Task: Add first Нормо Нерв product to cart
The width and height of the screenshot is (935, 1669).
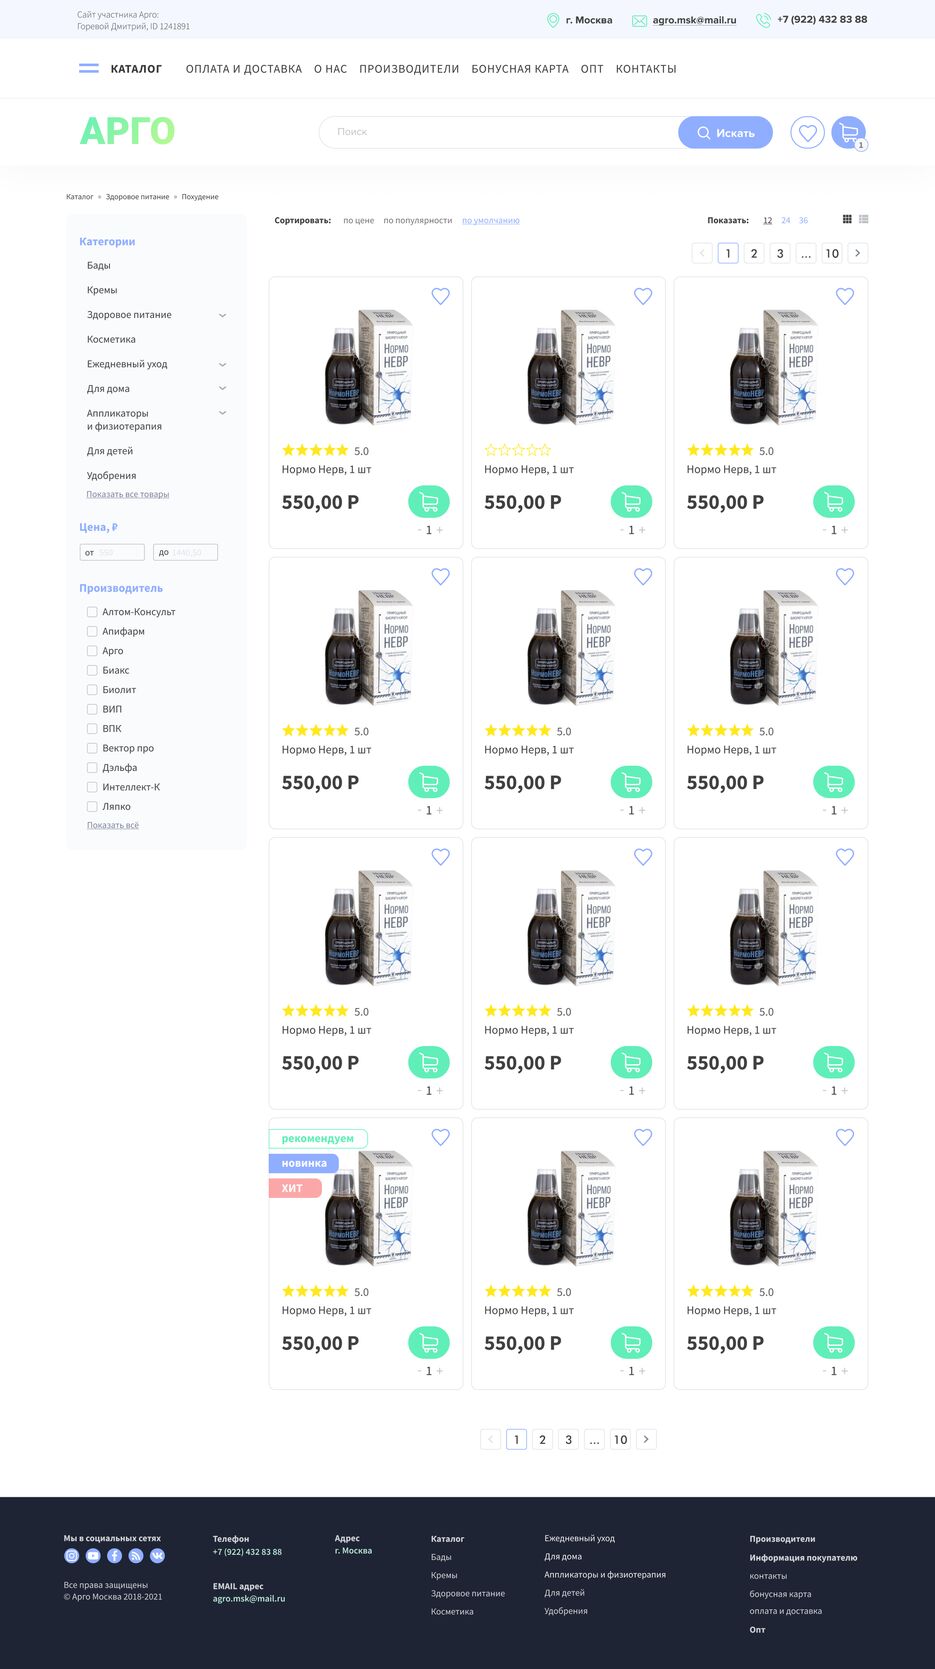Action: point(429,501)
